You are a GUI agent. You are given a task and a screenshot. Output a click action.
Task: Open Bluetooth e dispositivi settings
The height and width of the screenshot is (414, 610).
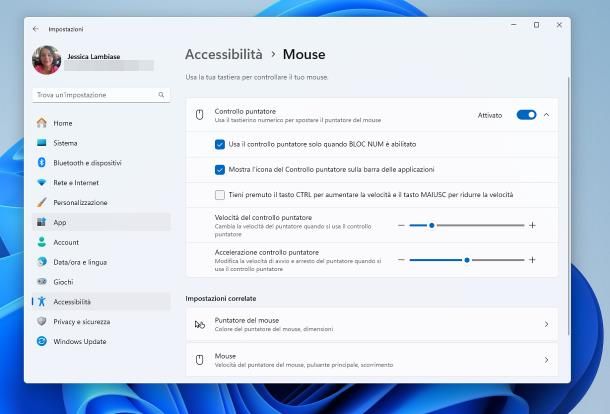(x=101, y=163)
